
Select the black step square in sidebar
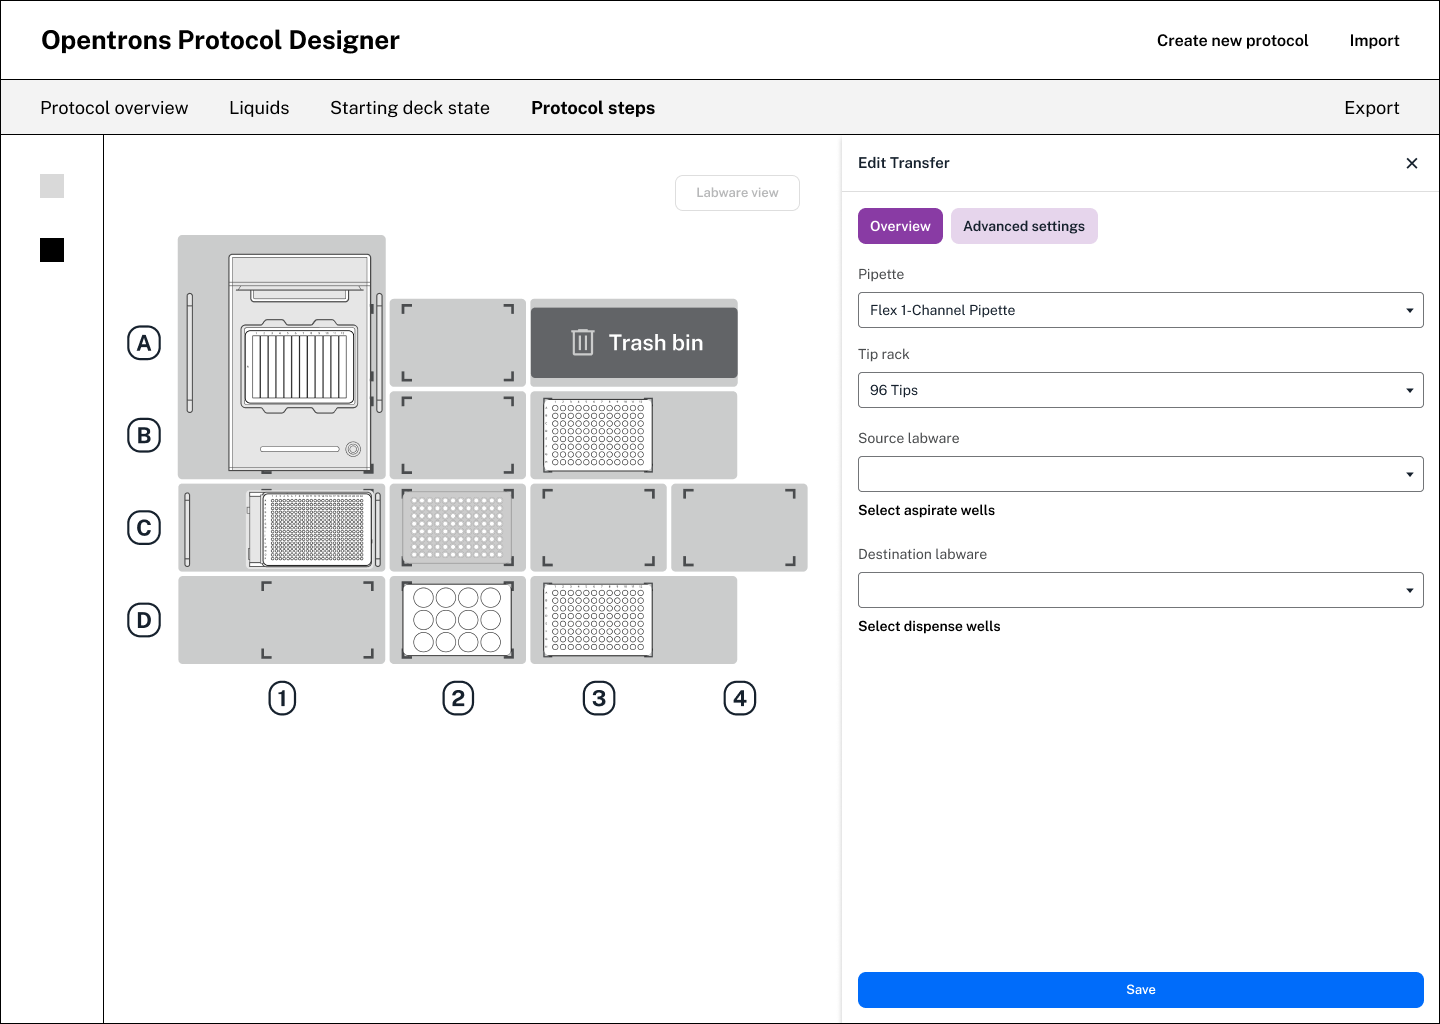[x=52, y=250]
